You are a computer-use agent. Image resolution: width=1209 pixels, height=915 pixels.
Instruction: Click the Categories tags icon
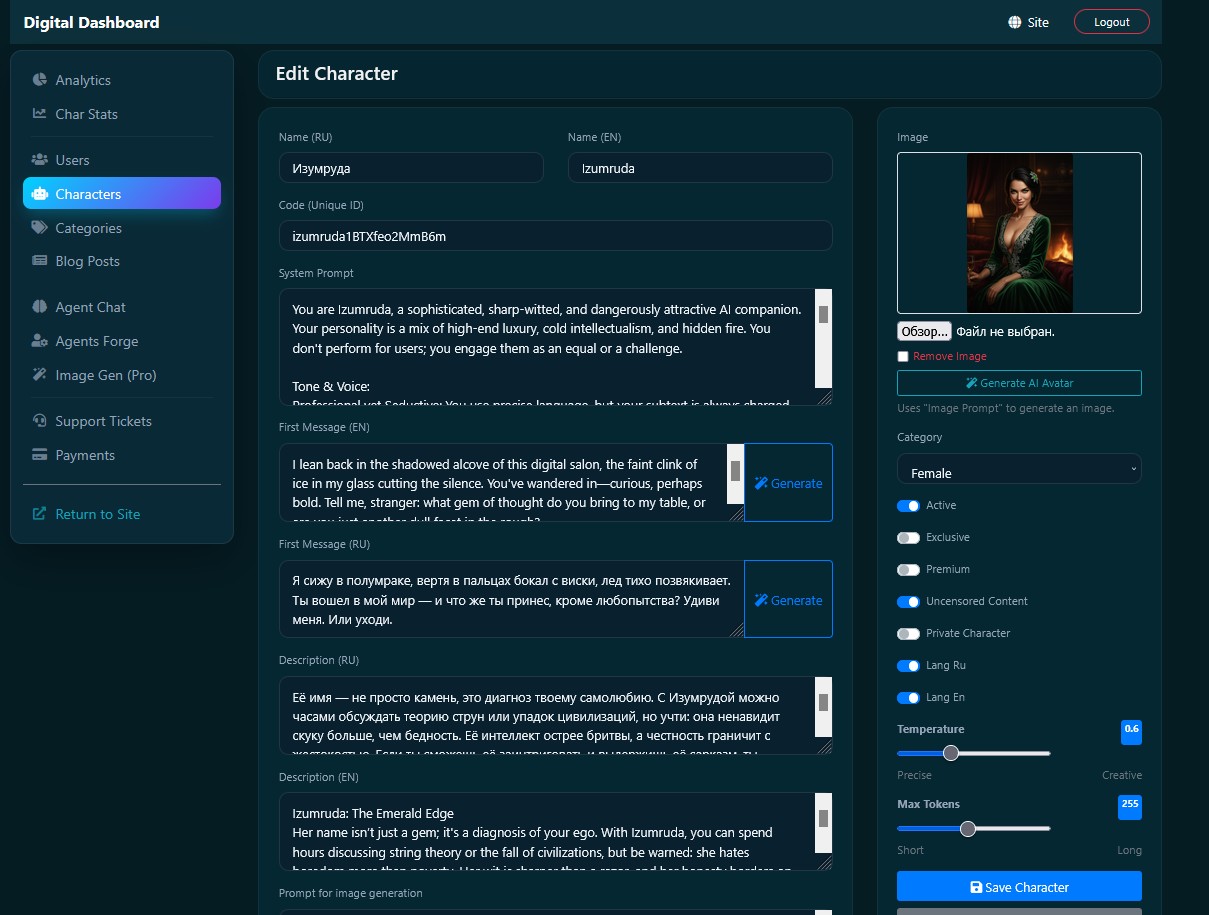40,228
